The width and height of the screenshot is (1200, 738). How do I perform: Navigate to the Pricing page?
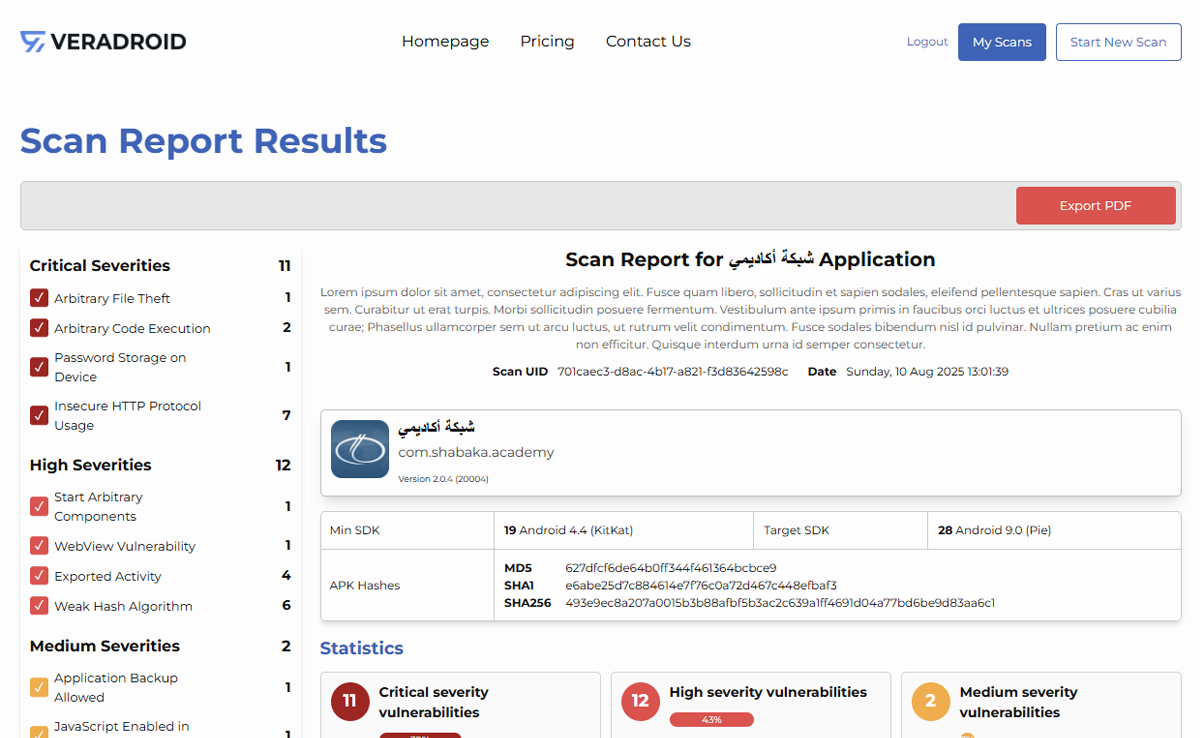547,41
